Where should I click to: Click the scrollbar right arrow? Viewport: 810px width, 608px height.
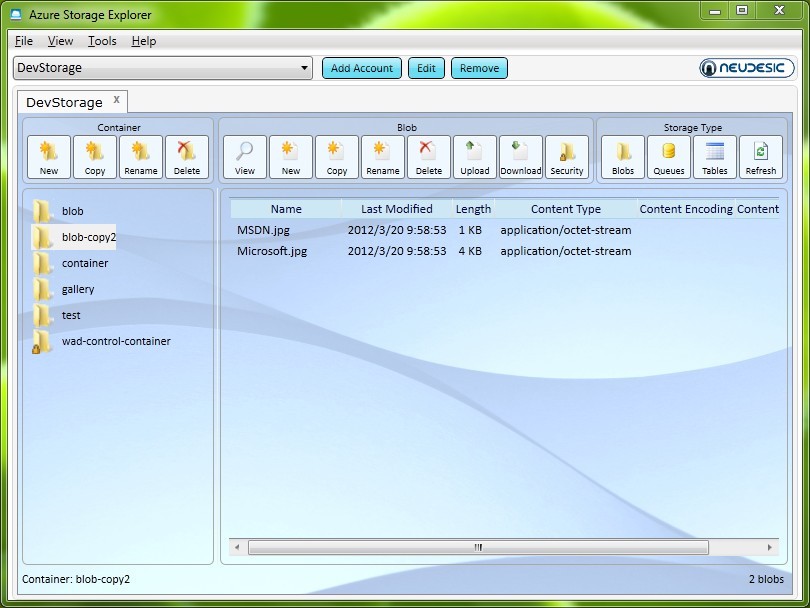click(x=770, y=547)
